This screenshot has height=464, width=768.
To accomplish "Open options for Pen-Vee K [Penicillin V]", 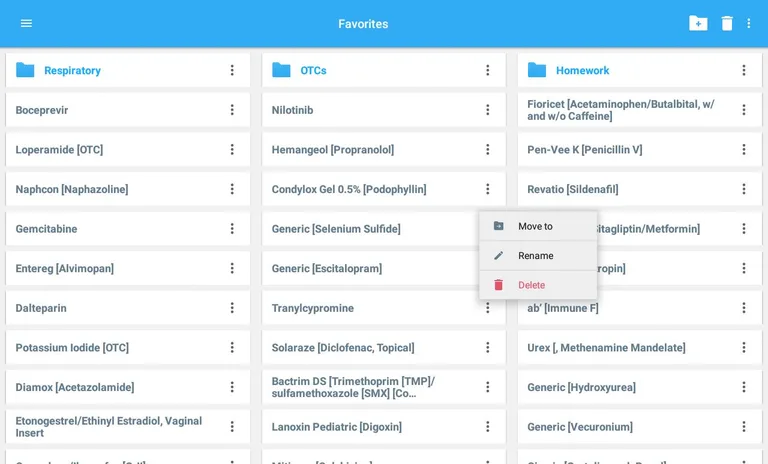I will coord(744,149).
